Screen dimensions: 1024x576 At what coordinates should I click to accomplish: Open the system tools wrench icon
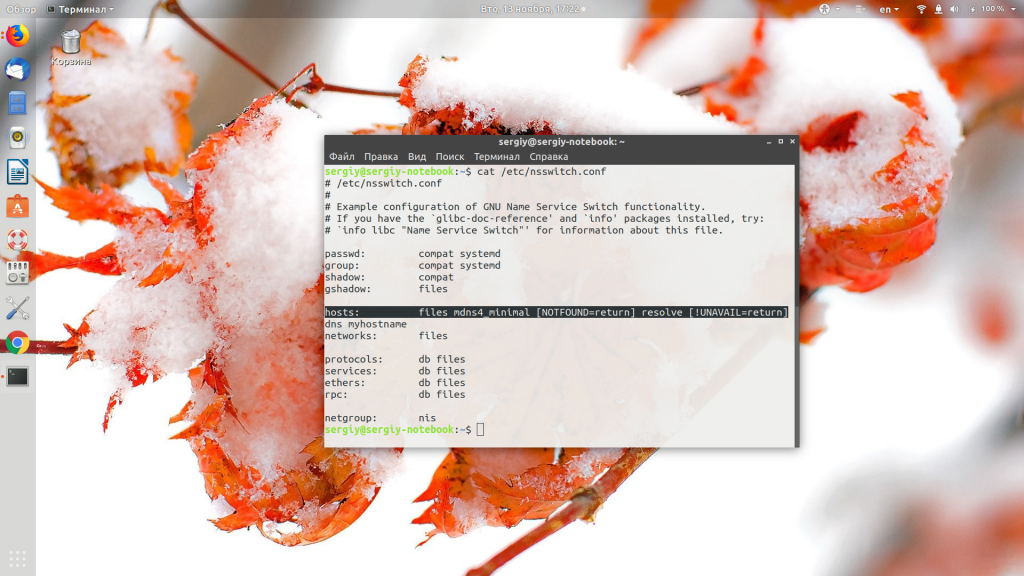pyautogui.click(x=18, y=308)
